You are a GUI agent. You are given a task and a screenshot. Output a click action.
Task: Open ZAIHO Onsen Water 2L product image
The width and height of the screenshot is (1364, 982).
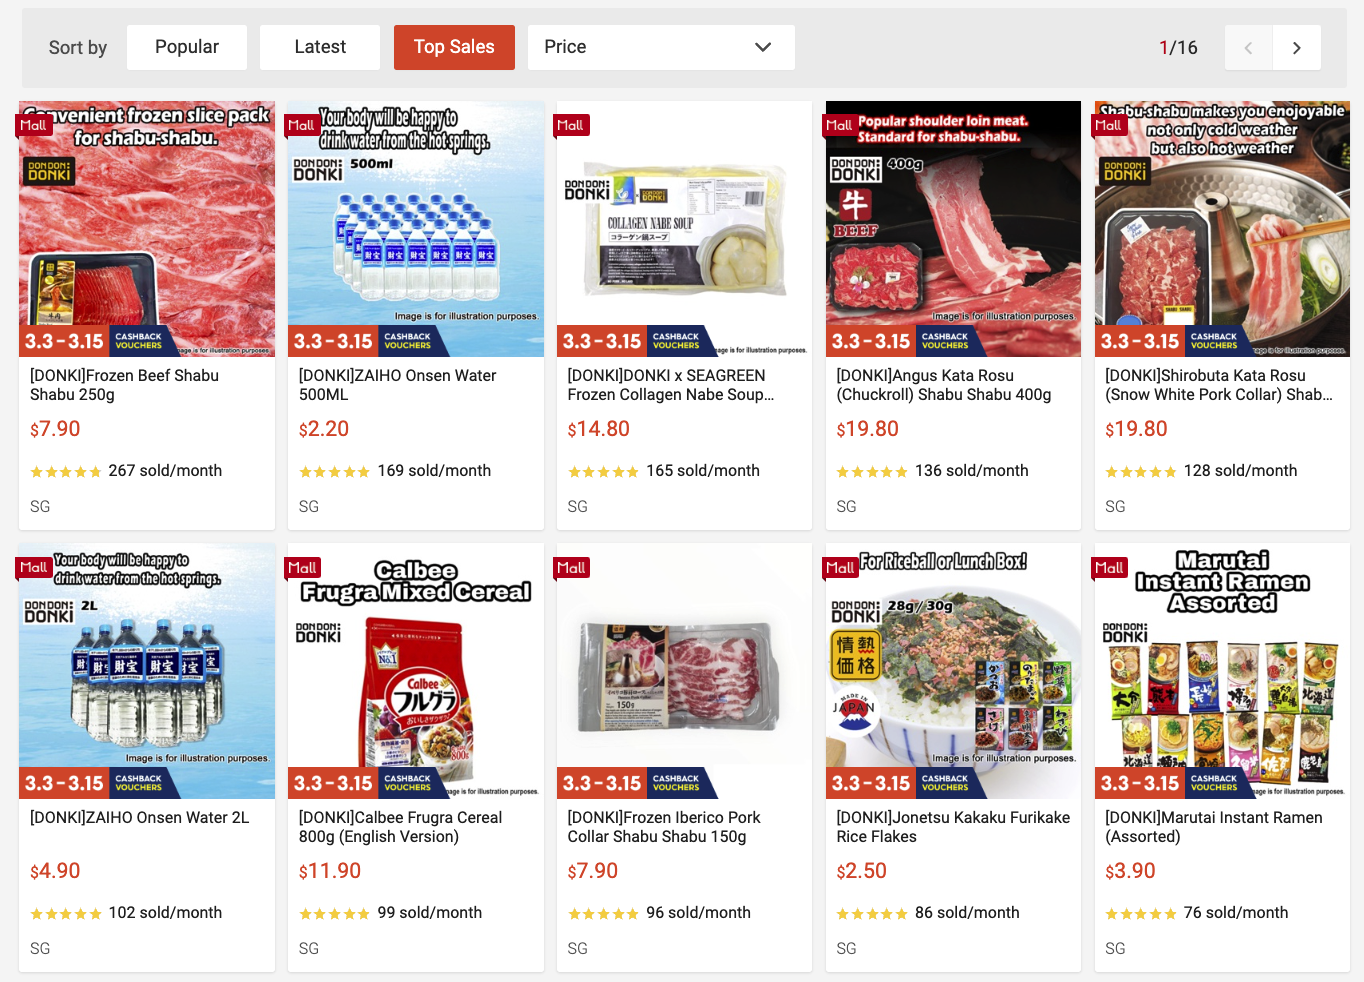coord(147,671)
